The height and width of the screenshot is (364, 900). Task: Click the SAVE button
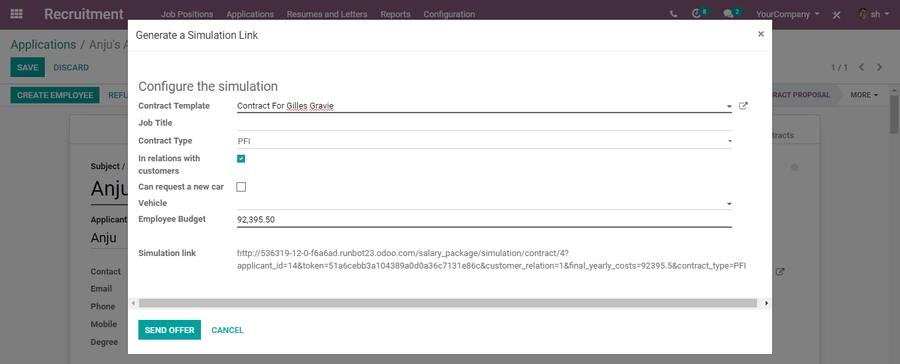point(28,67)
